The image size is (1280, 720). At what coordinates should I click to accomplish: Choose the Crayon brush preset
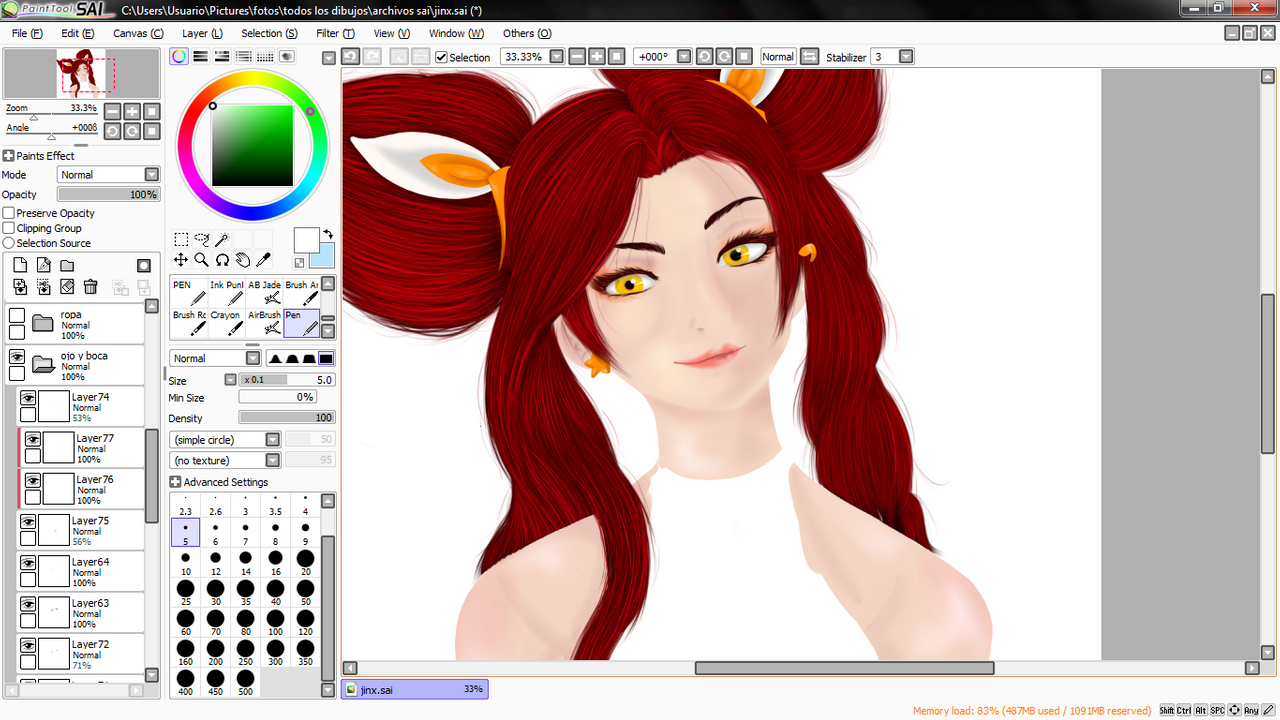click(226, 322)
